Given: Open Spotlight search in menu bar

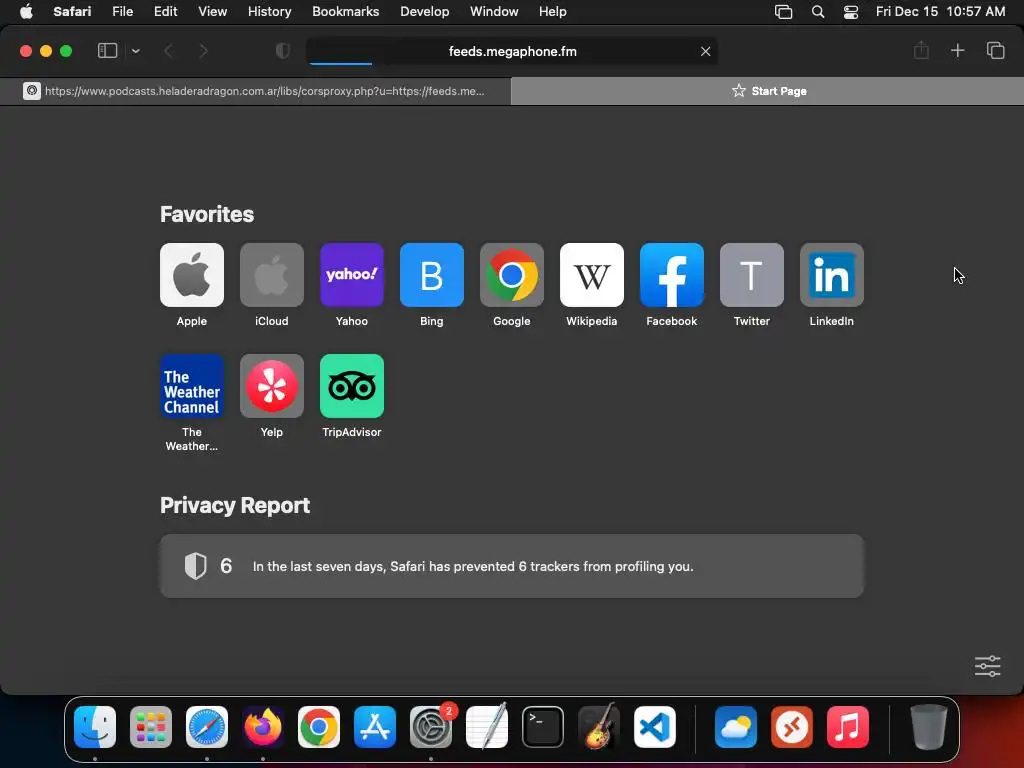Looking at the screenshot, I should (x=818, y=12).
